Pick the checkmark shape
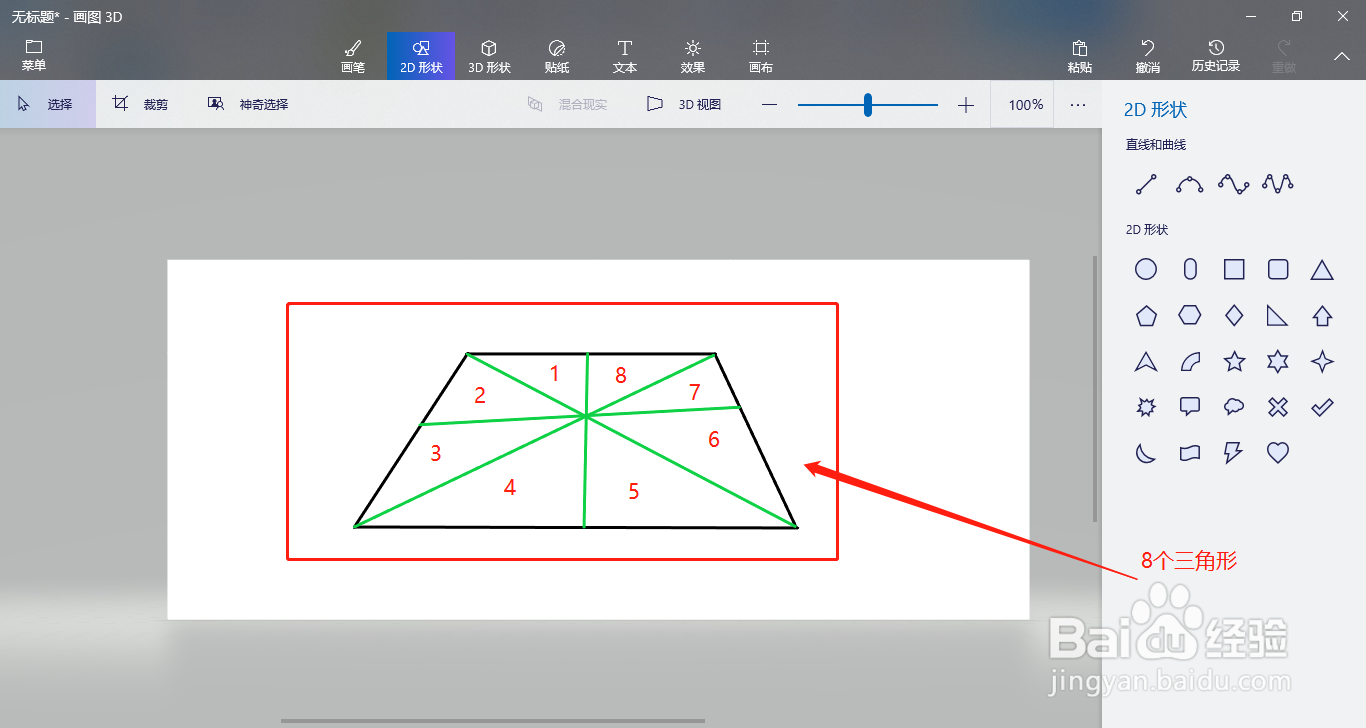Image resolution: width=1366 pixels, height=728 pixels. 1322,407
